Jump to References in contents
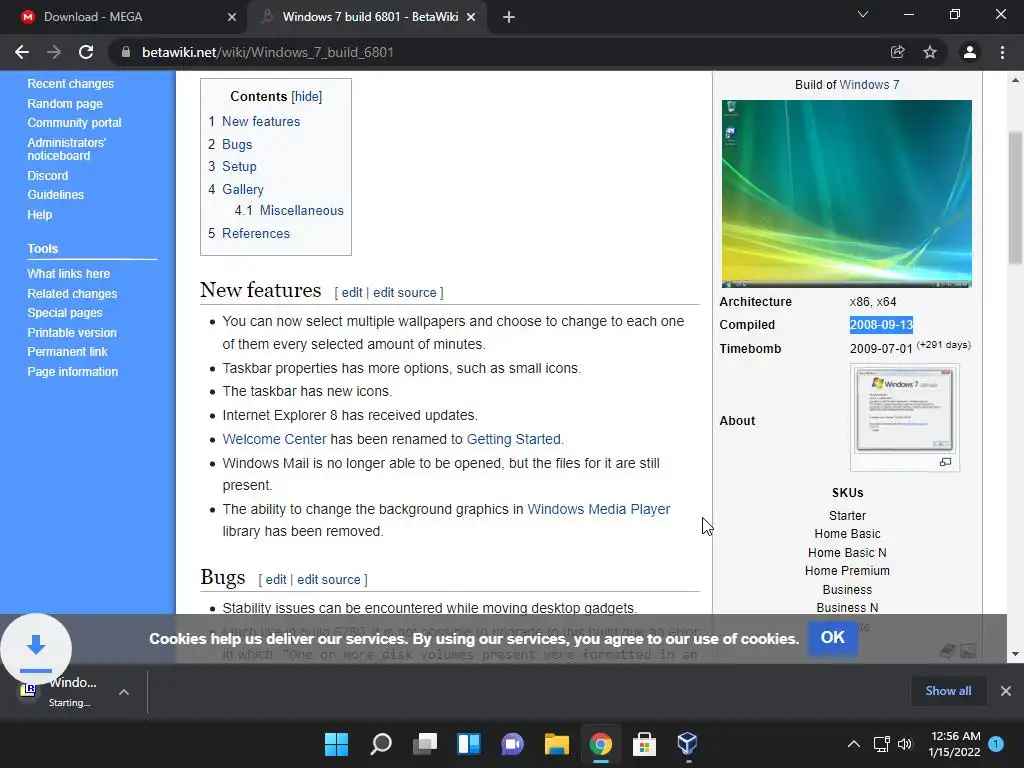Screen dimensions: 1024x768 click(x=255, y=233)
